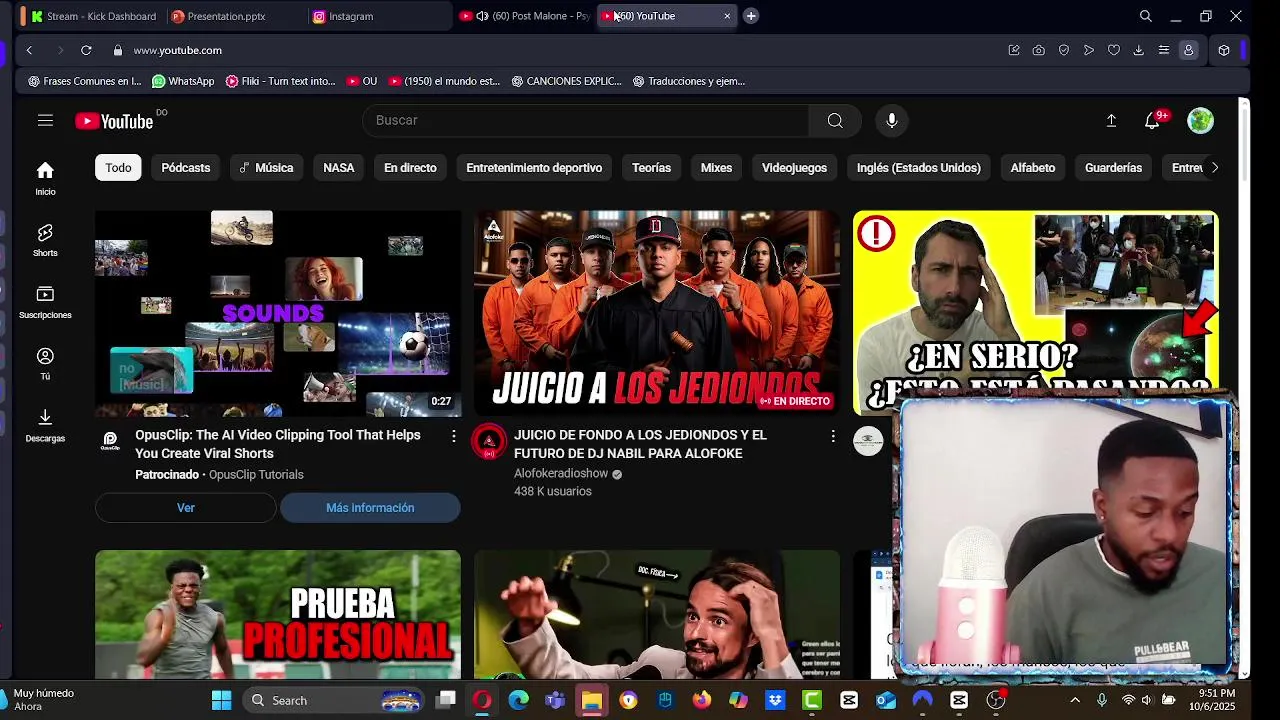1280x720 pixels.
Task: Open Descargas in sidebar
Action: (x=45, y=426)
